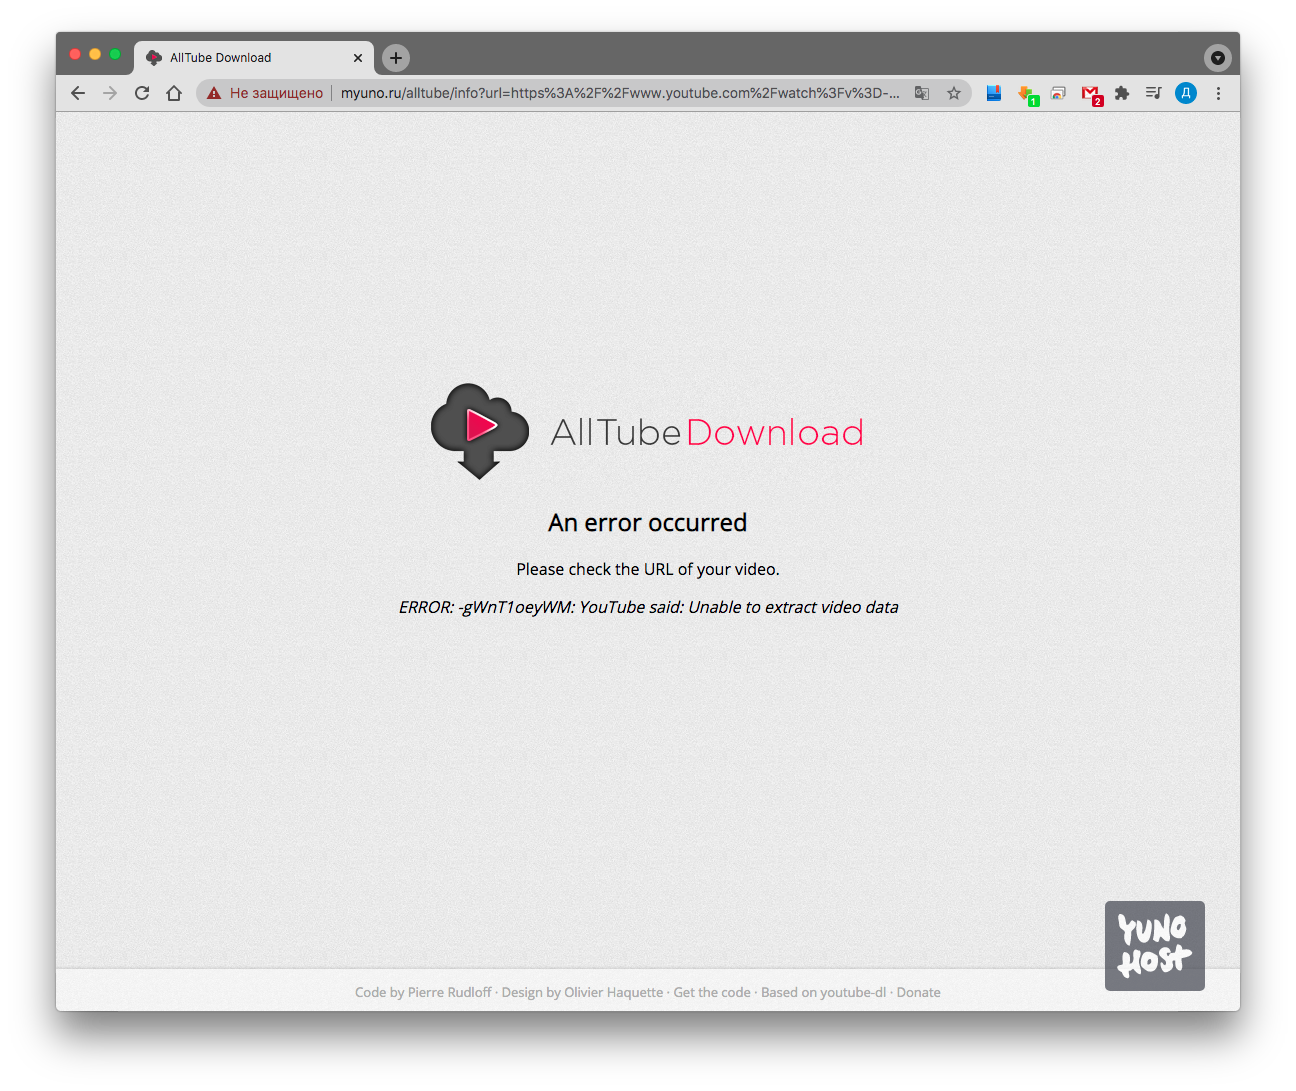Go back to the previous page
The height and width of the screenshot is (1091, 1296).
78,93
